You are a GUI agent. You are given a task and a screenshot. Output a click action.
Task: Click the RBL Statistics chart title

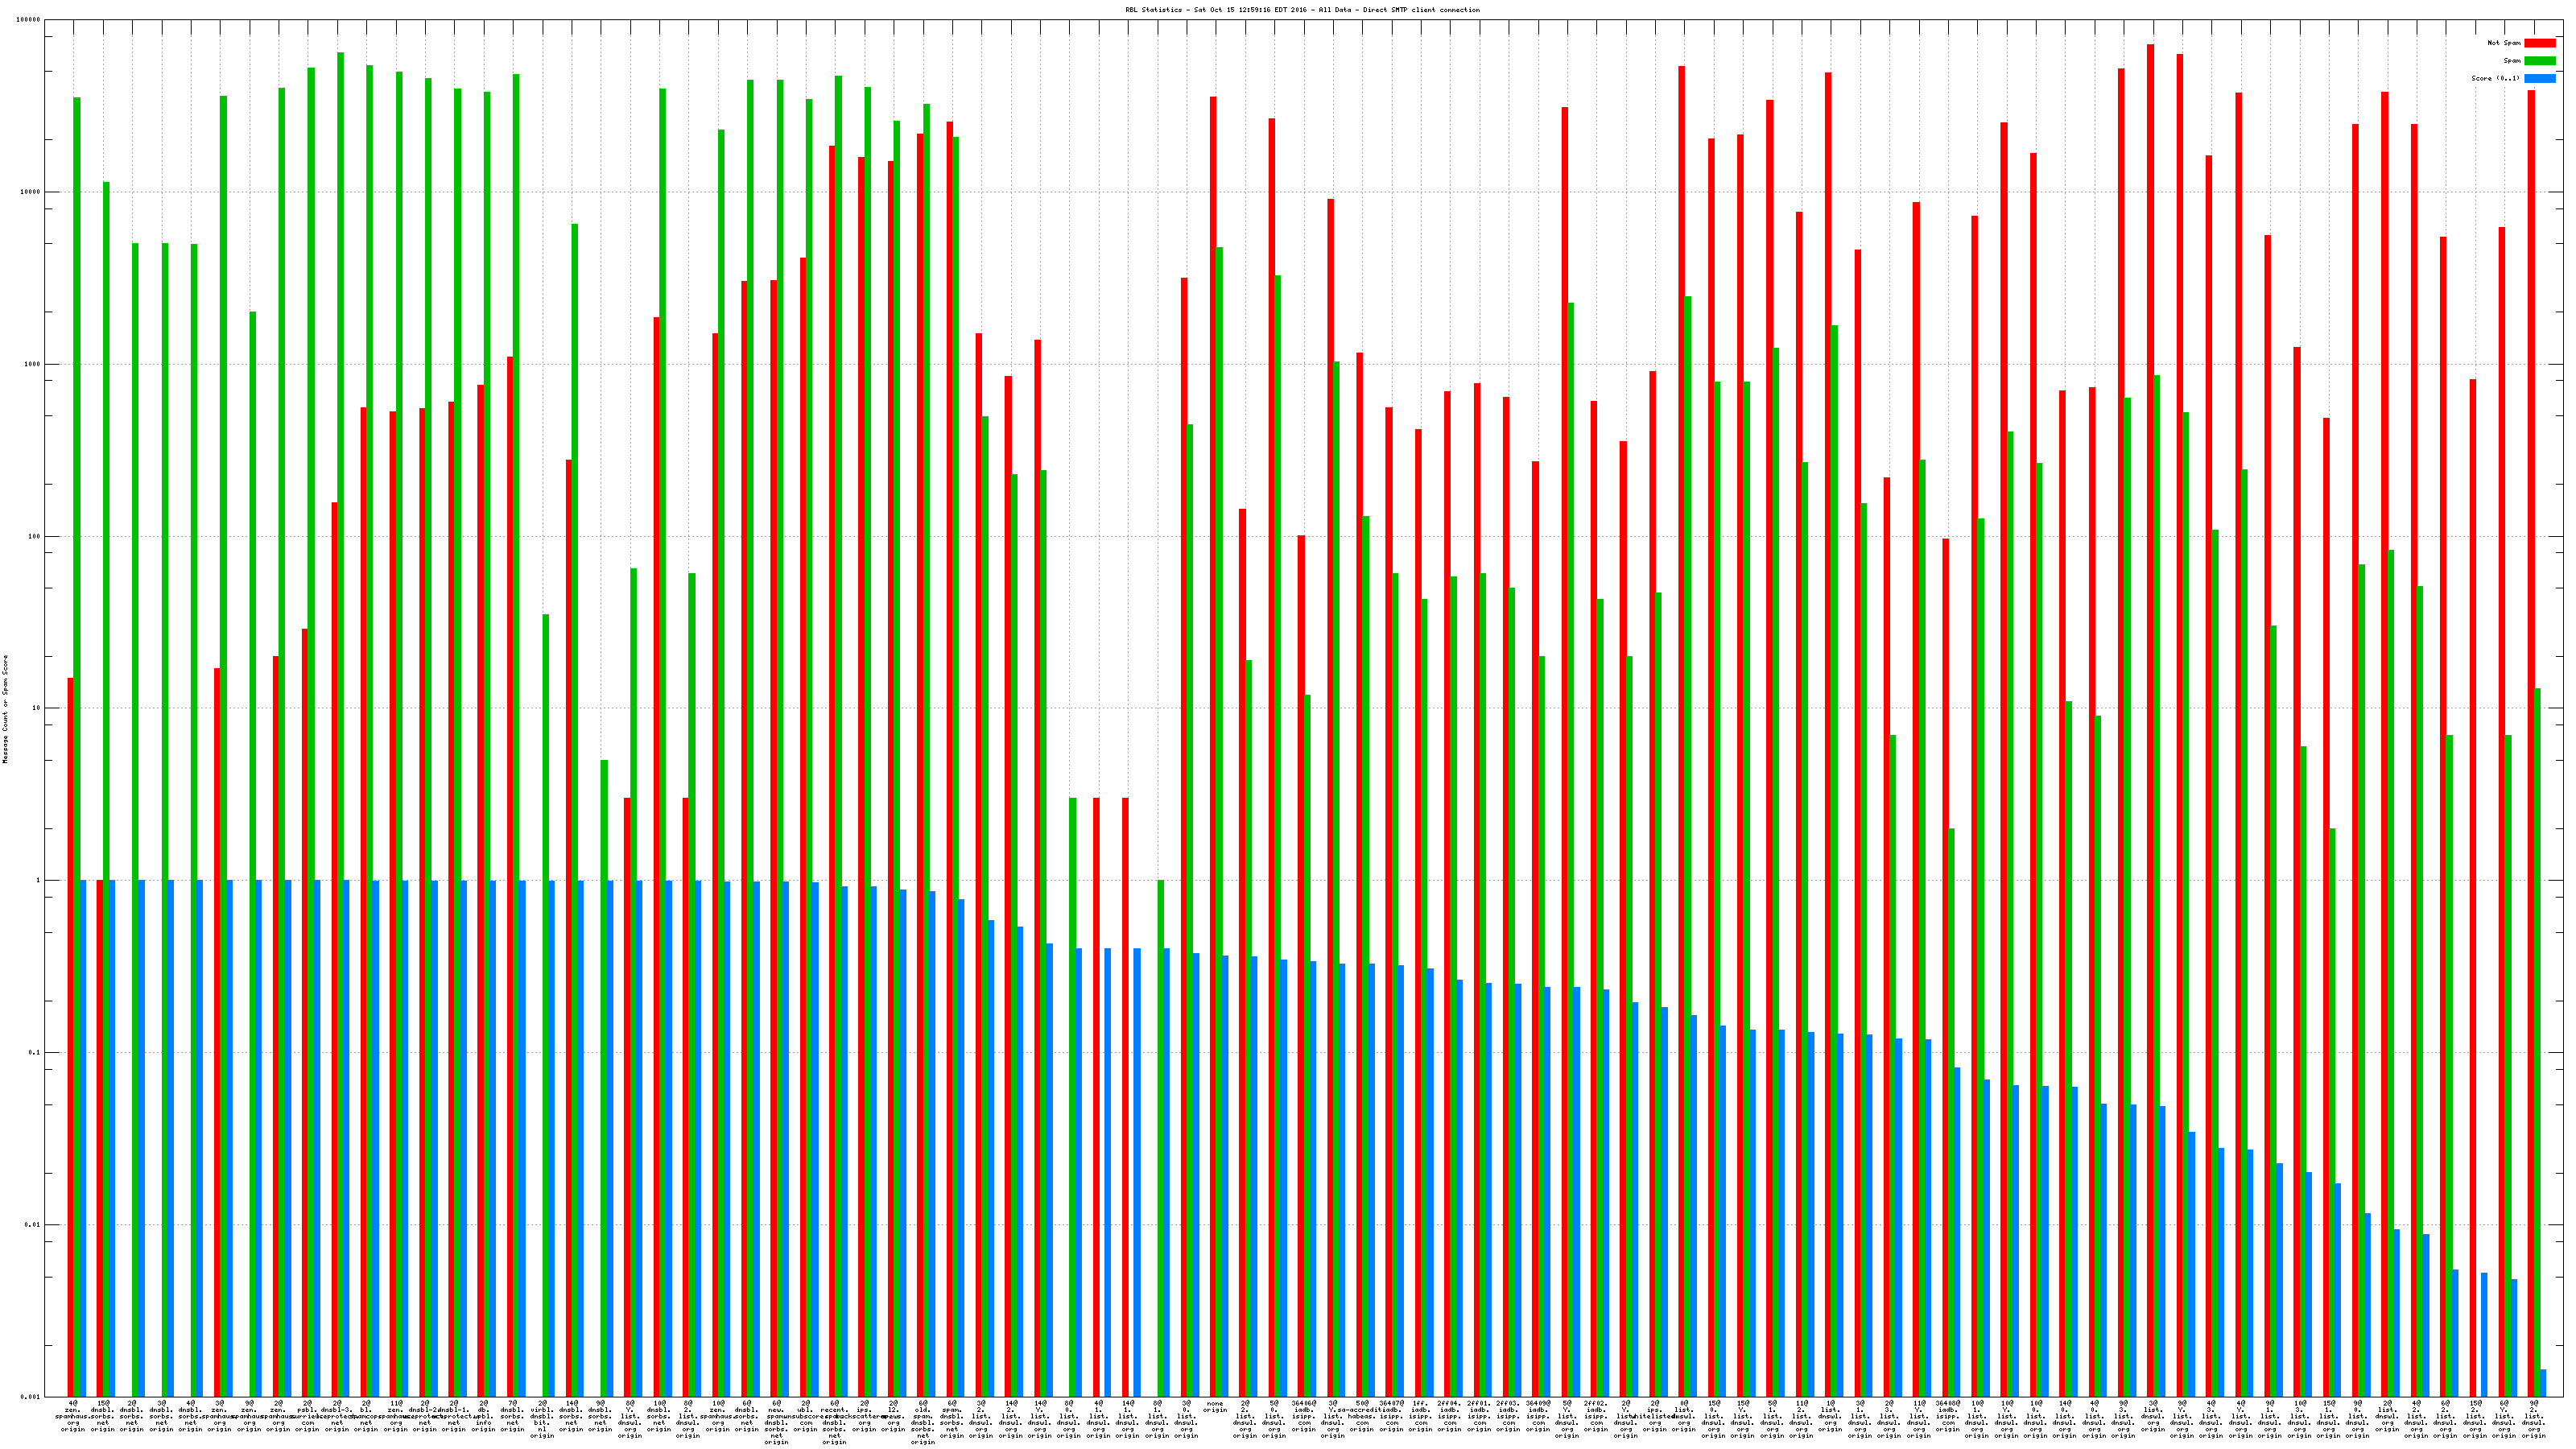click(x=1302, y=10)
